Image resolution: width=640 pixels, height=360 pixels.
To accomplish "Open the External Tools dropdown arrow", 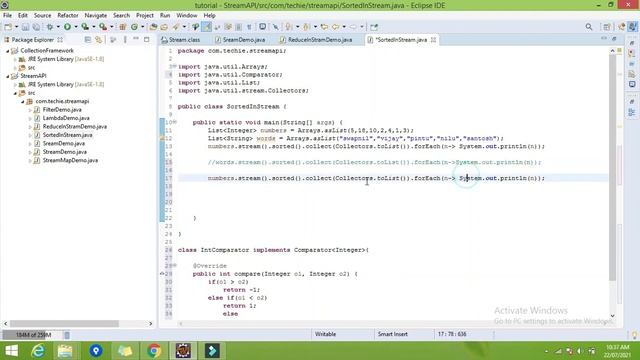I will click(111, 27).
